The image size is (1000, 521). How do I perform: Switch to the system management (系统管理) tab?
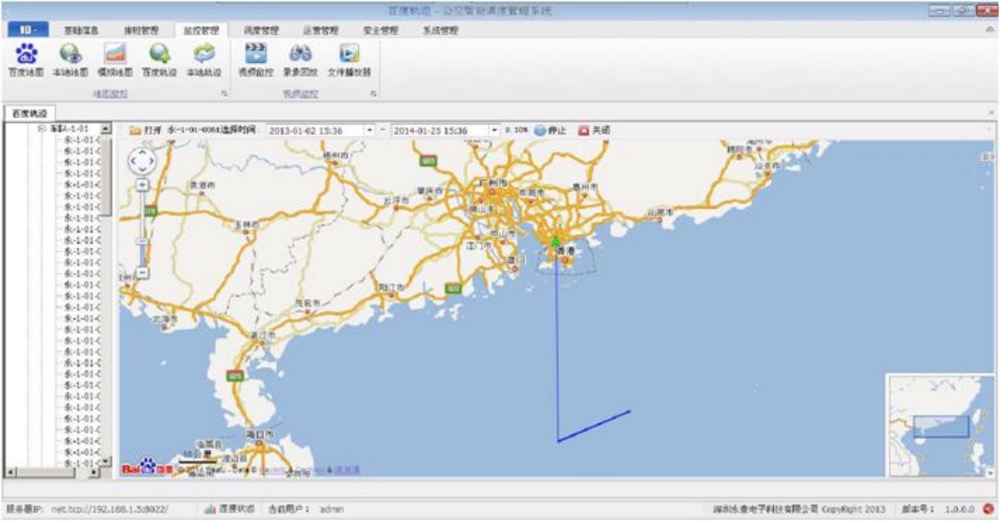pyautogui.click(x=441, y=31)
